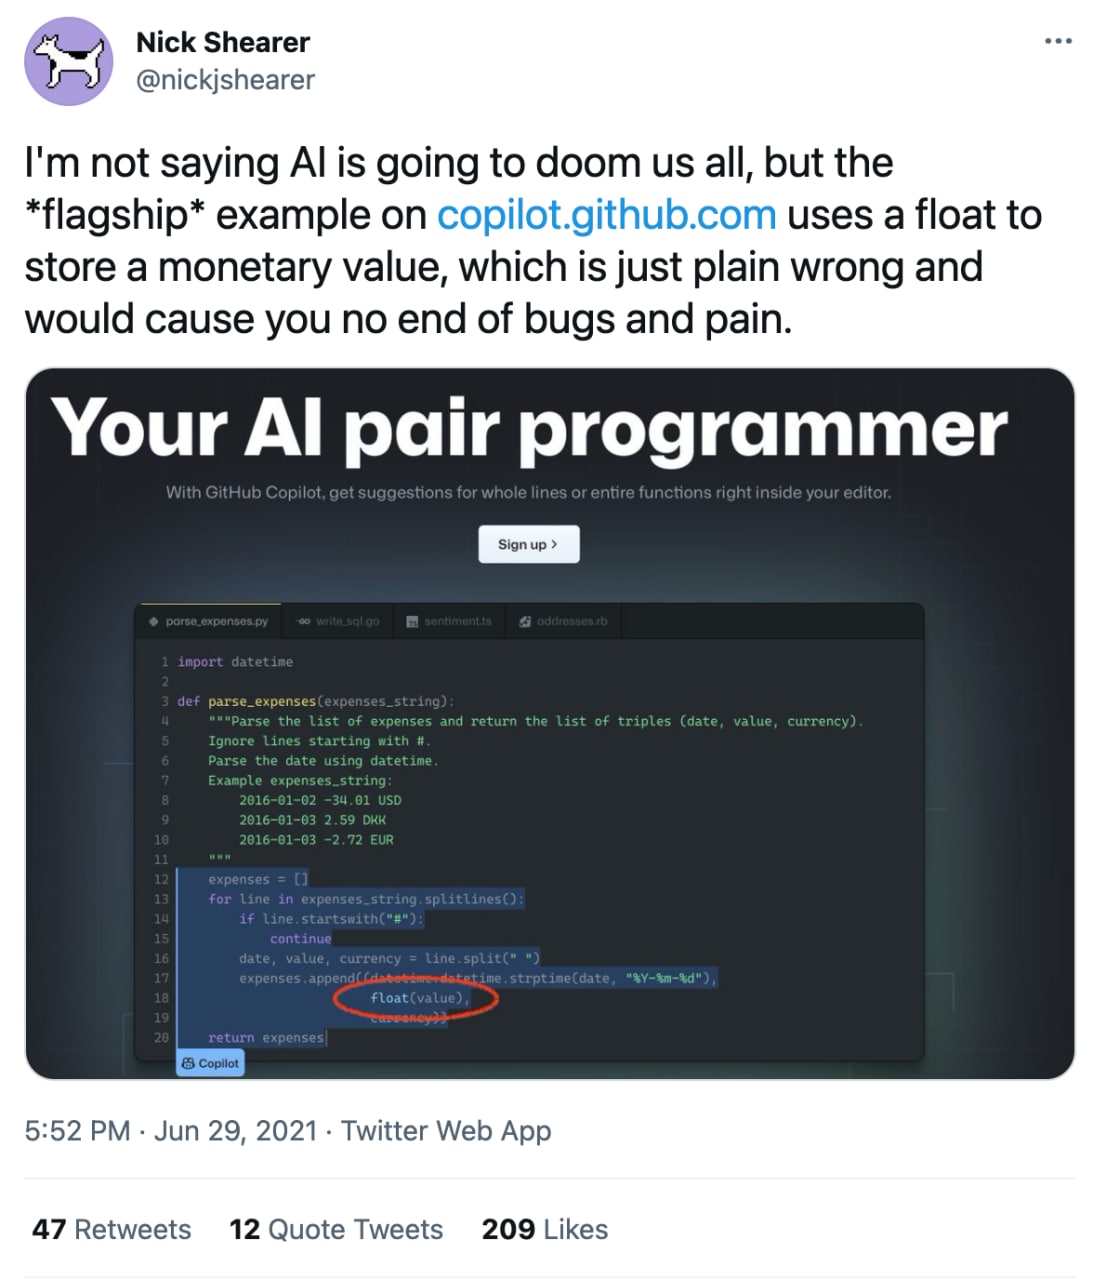Click the parse_expenses.py file icon tab
The image size is (1106, 1280).
pos(153,621)
